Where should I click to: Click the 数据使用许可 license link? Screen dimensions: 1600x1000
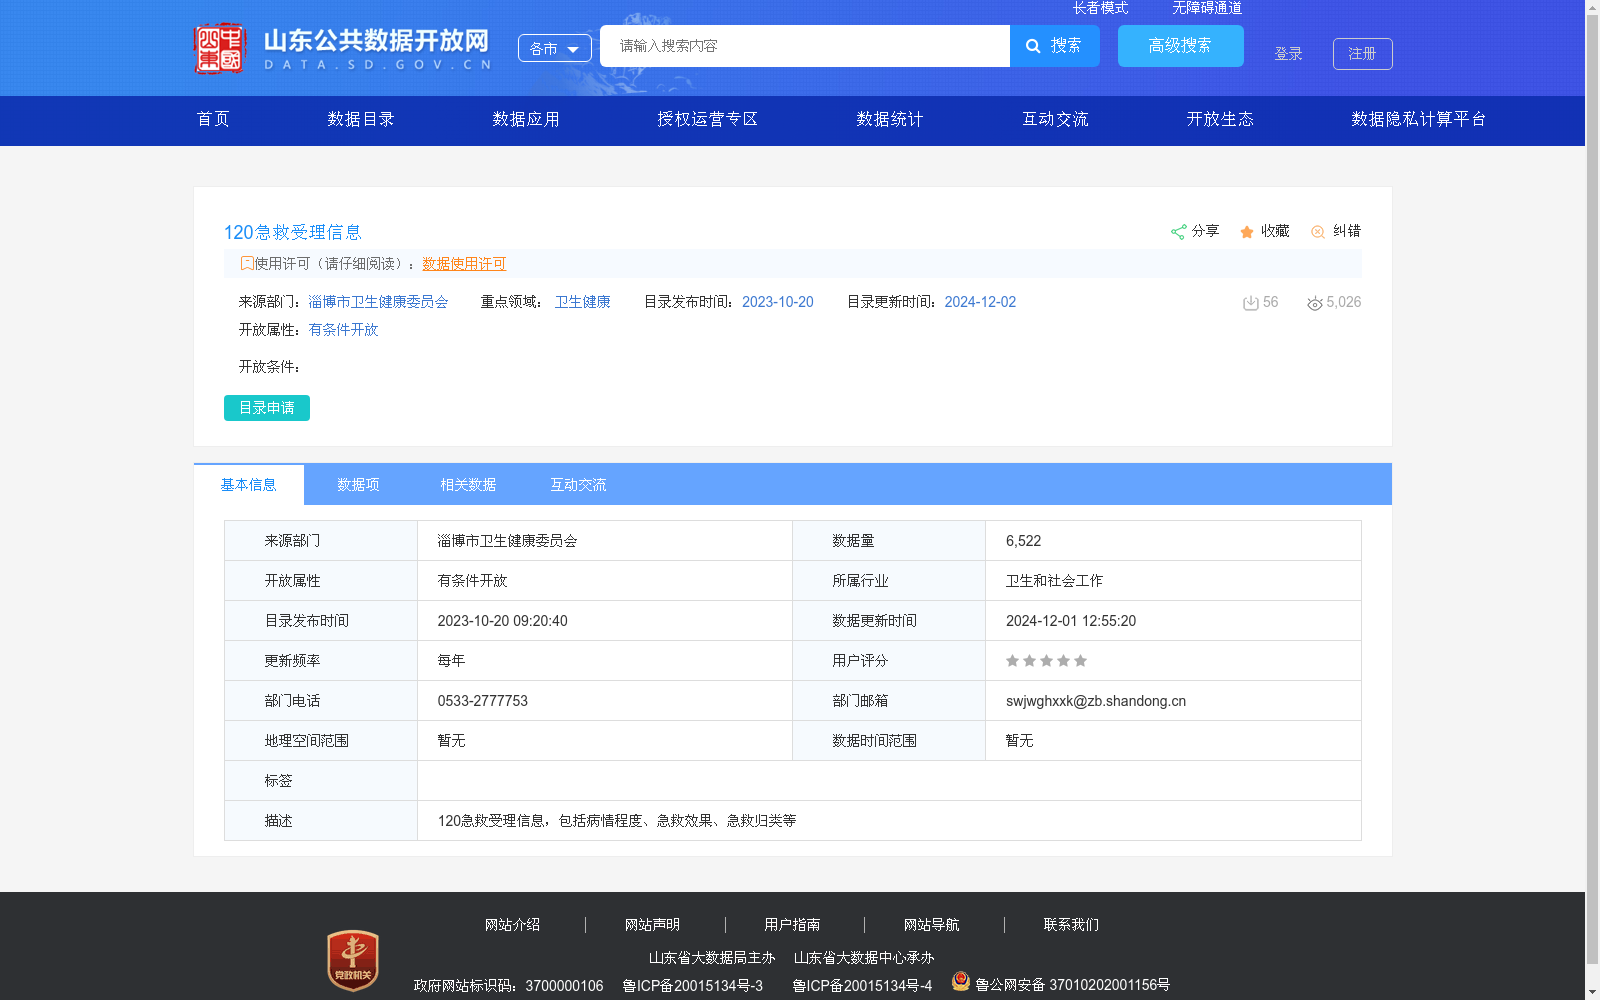[x=464, y=264]
